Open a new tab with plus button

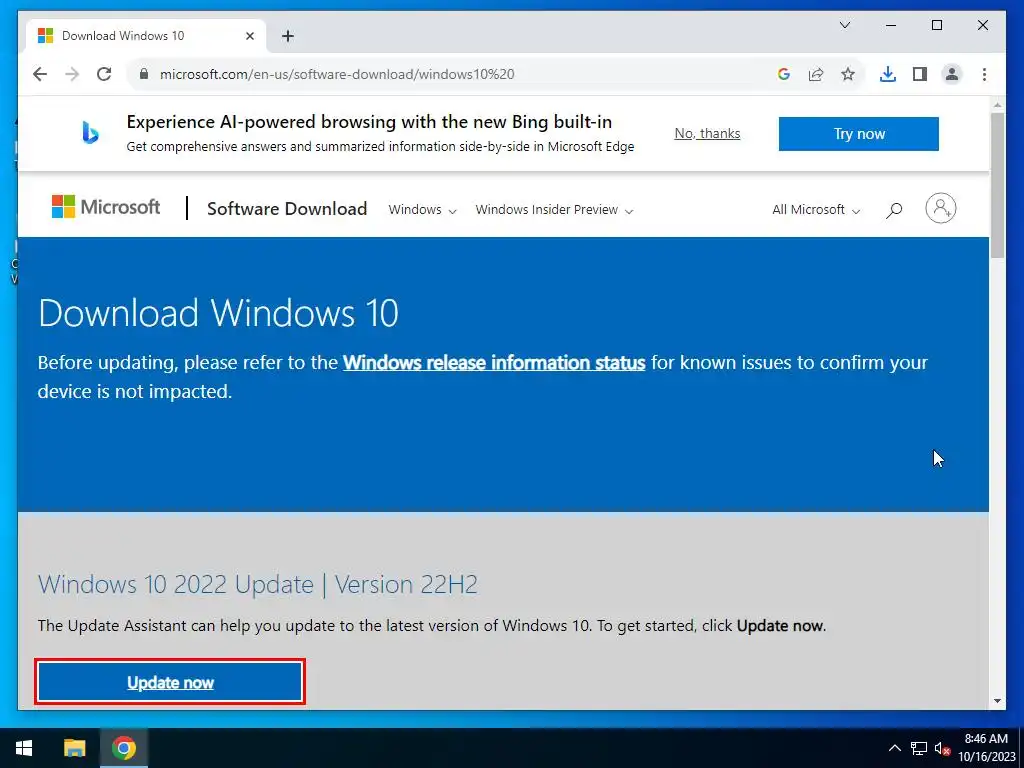(288, 36)
